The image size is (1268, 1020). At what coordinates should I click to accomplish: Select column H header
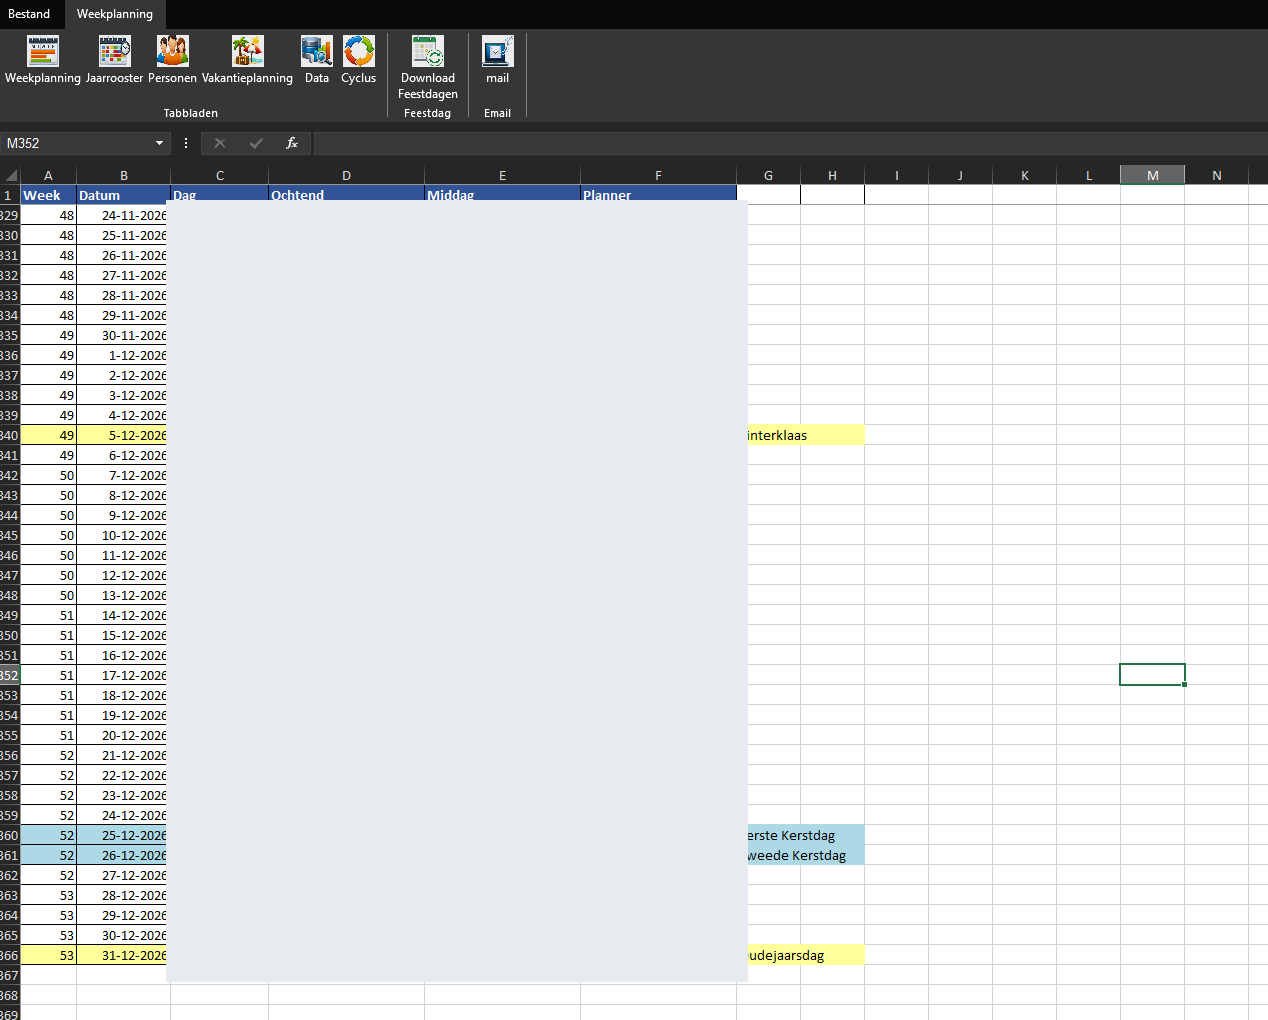832,175
